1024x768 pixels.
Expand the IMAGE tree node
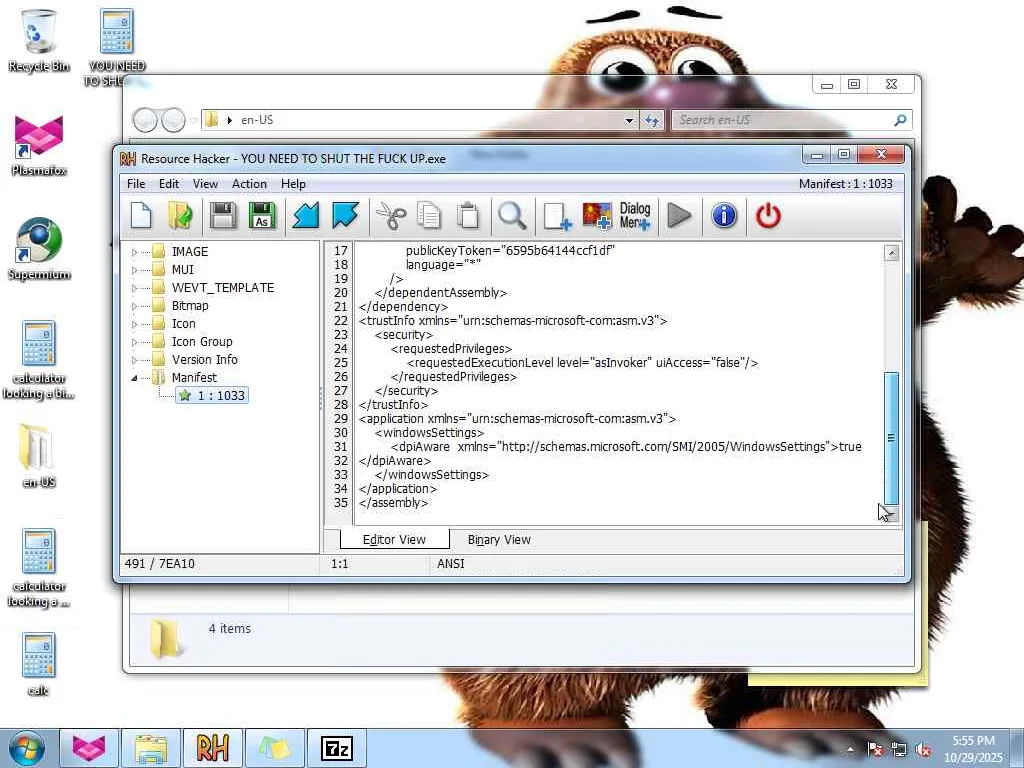(x=135, y=252)
